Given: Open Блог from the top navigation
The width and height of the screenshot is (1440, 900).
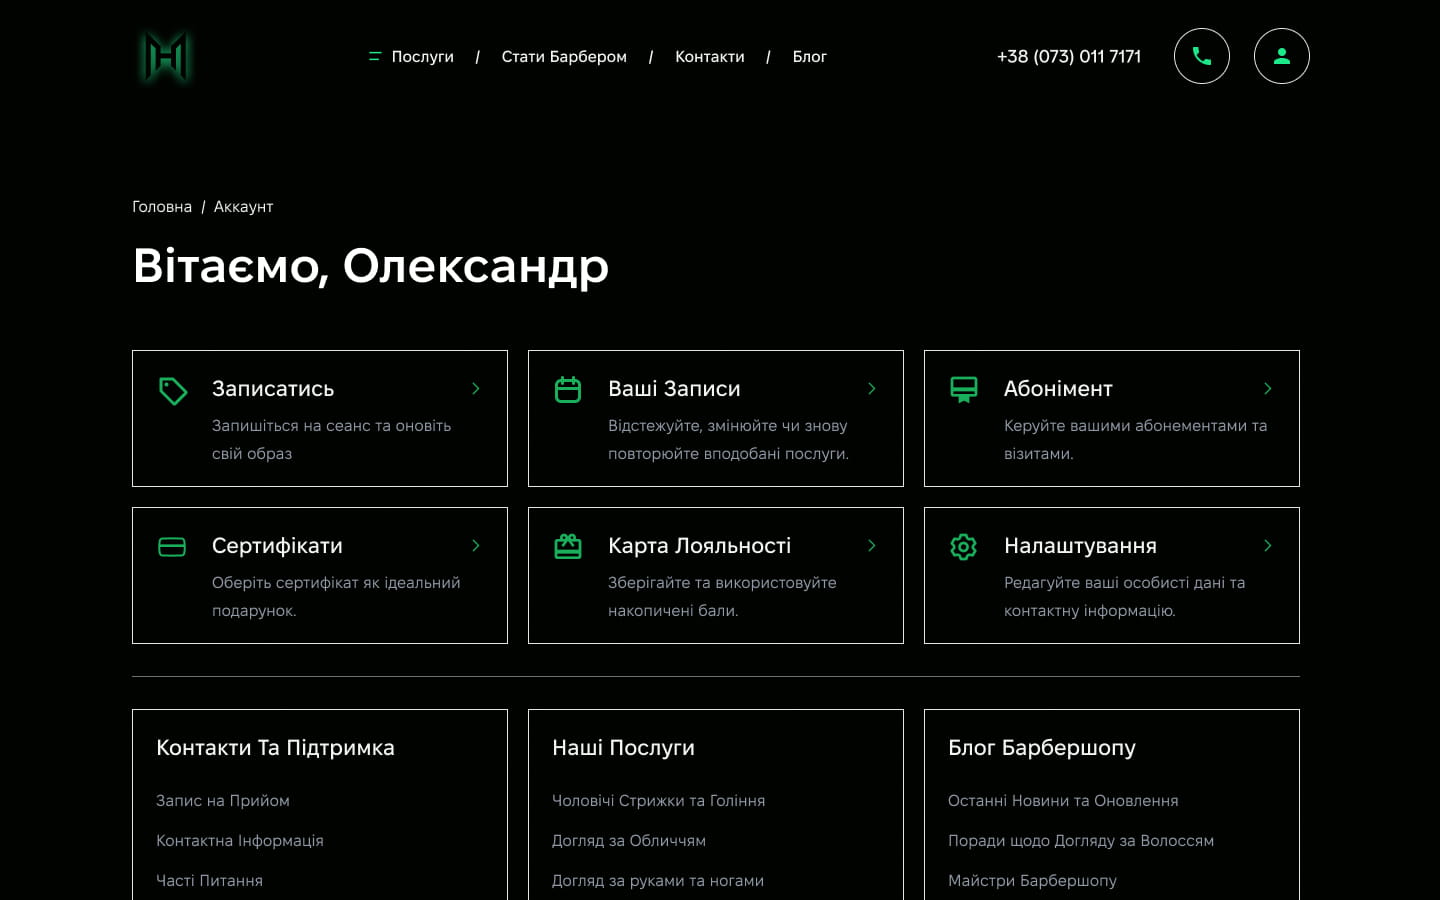Looking at the screenshot, I should coord(809,57).
